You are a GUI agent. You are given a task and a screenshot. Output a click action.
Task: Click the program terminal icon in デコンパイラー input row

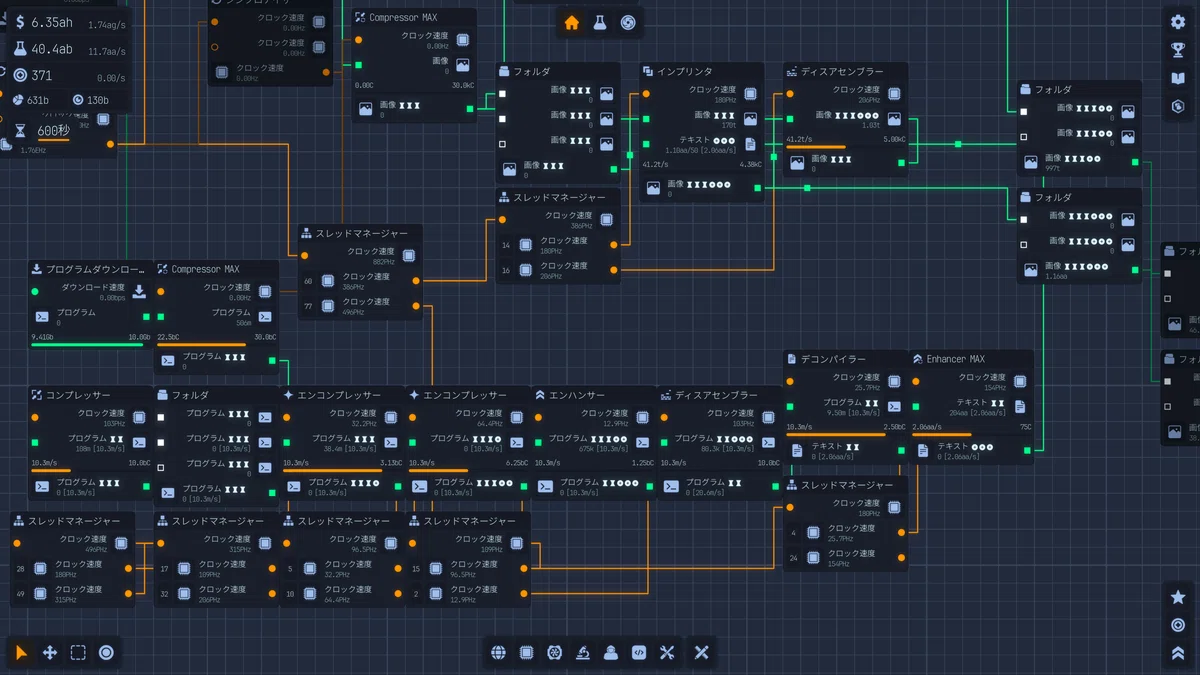(x=894, y=406)
